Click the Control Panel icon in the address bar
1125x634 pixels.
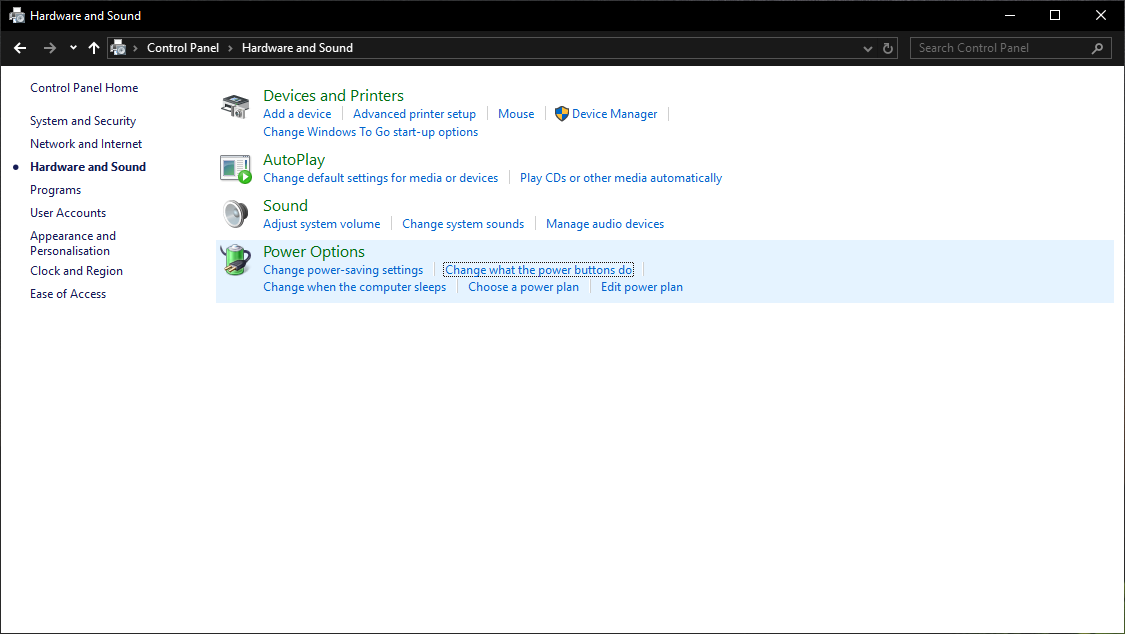click(118, 47)
